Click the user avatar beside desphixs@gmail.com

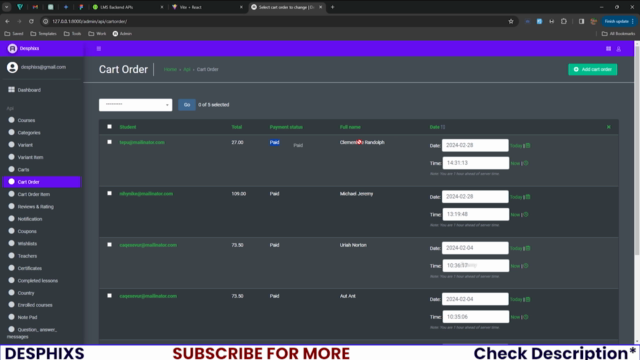12,67
